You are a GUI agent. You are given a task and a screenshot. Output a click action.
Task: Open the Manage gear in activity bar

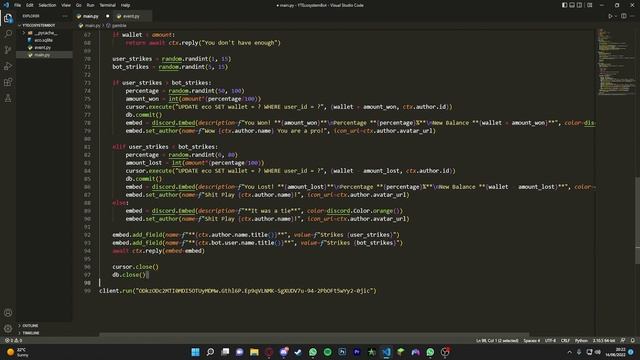[x=8, y=329]
